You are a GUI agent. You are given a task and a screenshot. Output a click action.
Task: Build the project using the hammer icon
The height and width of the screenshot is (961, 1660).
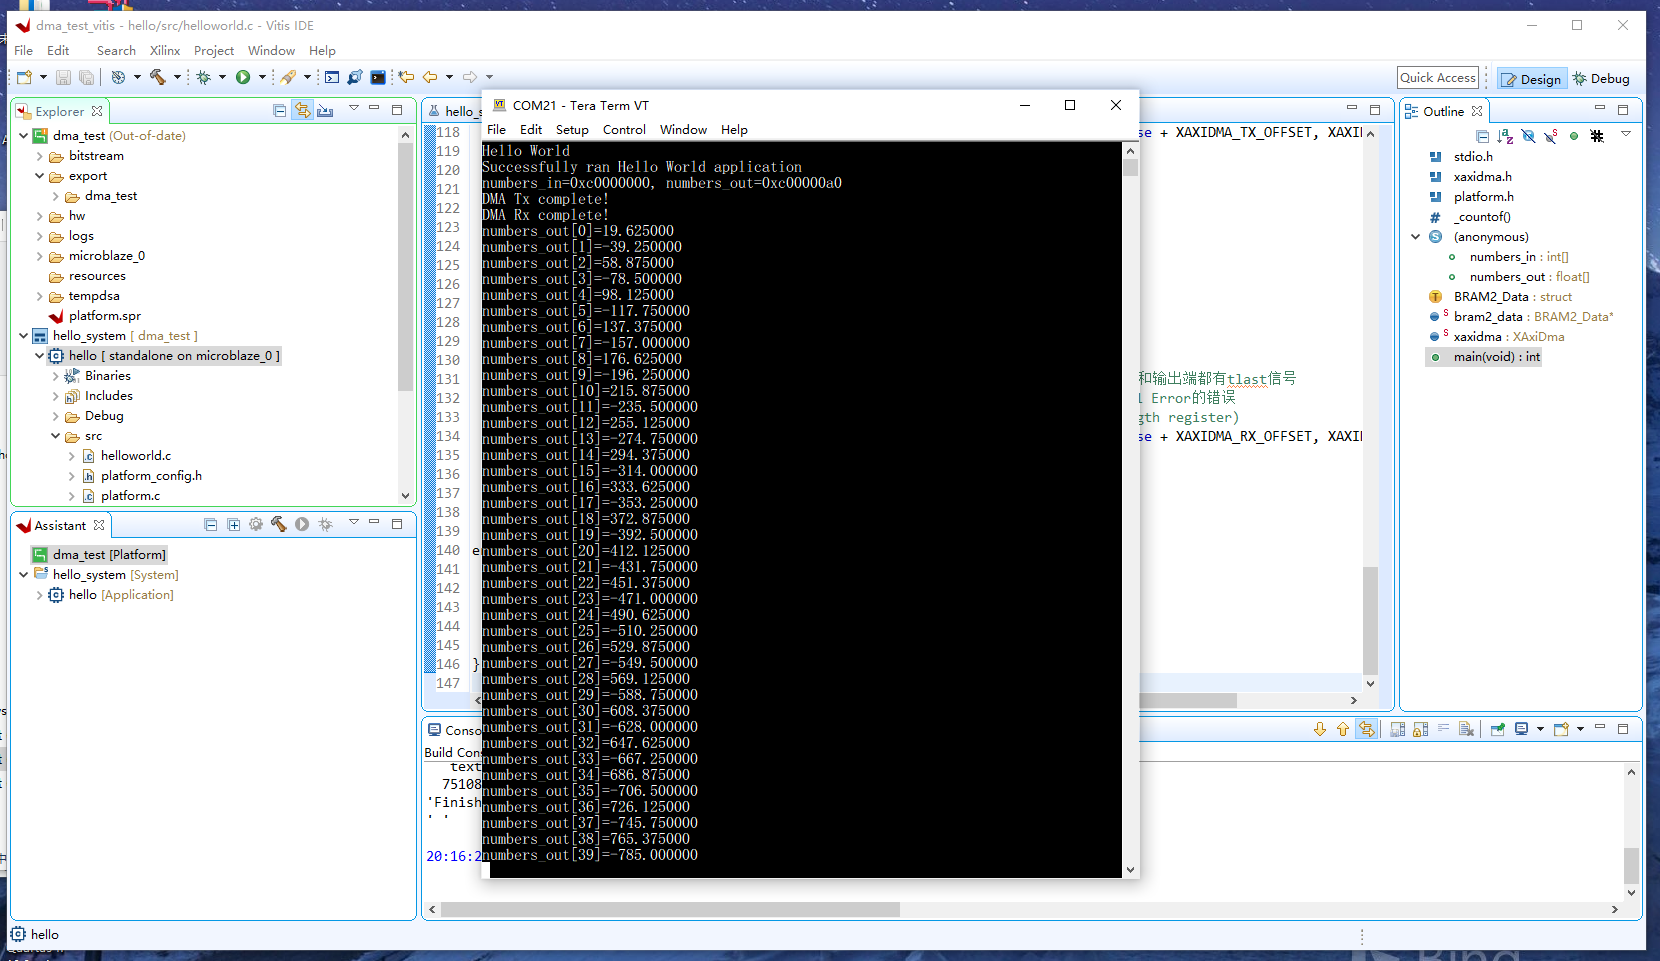coord(157,77)
